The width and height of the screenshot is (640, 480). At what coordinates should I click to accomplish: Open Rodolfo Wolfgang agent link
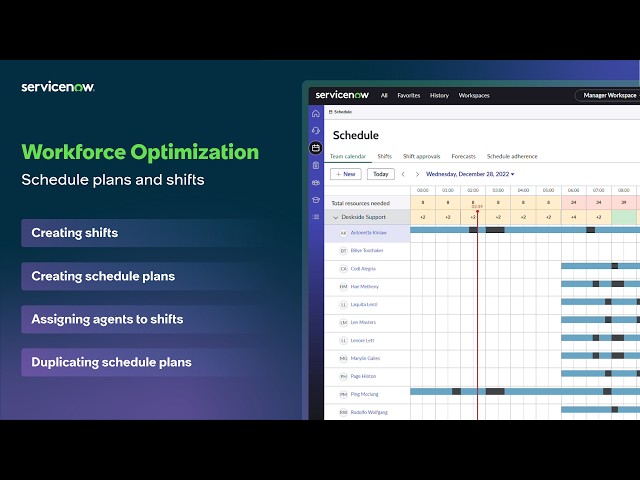[x=369, y=412]
